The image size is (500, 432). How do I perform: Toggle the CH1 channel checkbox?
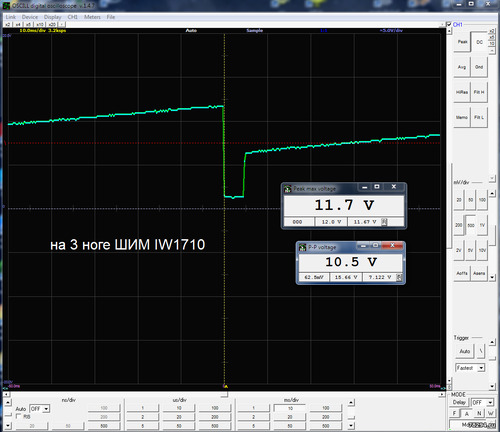[449, 24]
